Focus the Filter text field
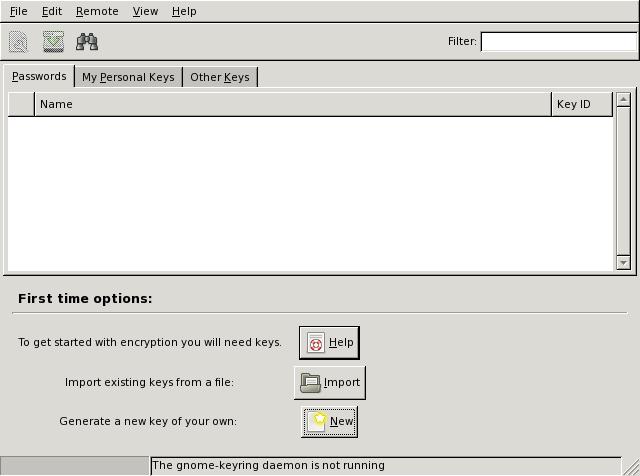Viewport: 640px width, 476px height. pos(558,42)
